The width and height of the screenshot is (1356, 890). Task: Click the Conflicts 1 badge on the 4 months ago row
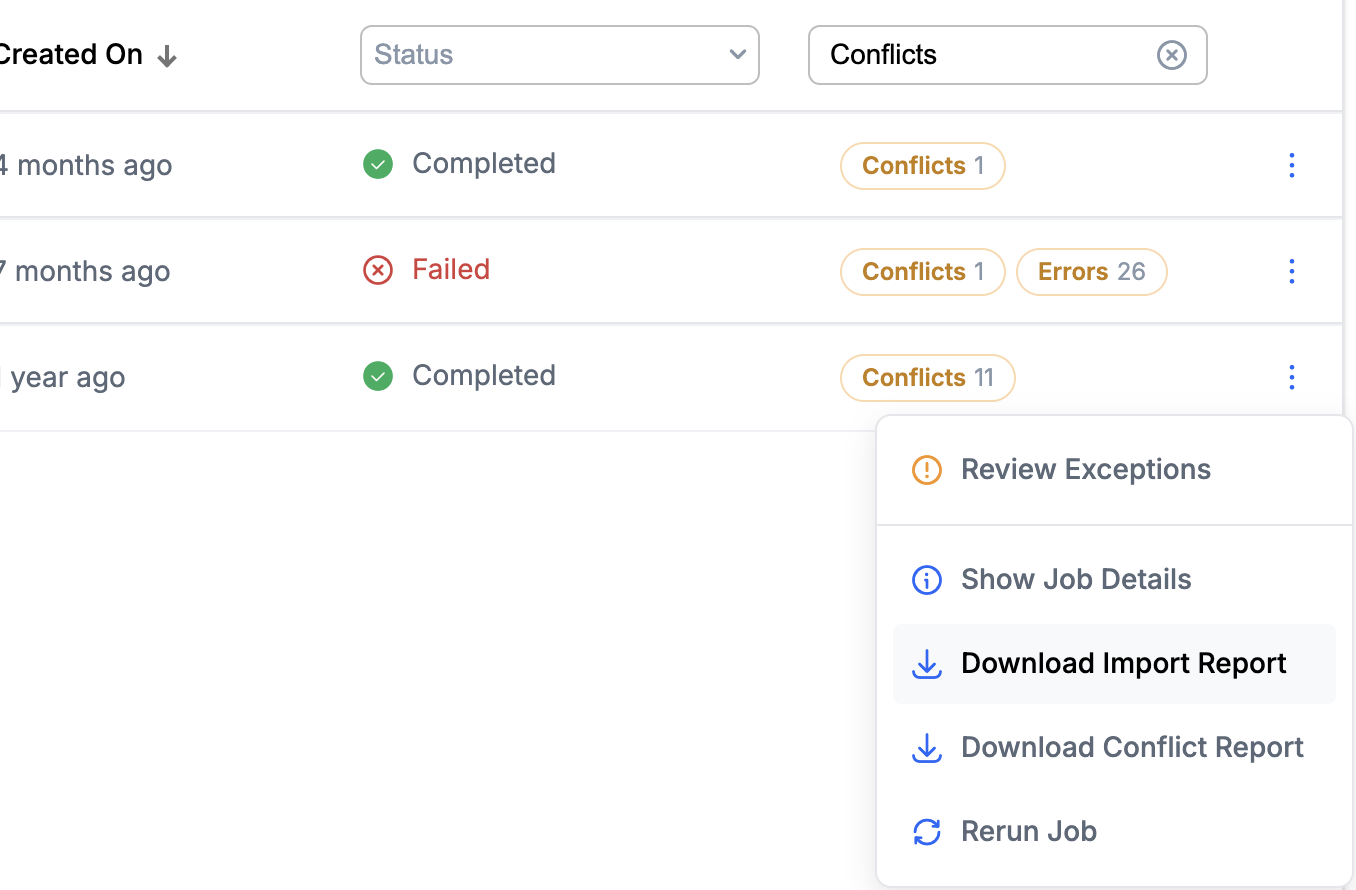(922, 165)
